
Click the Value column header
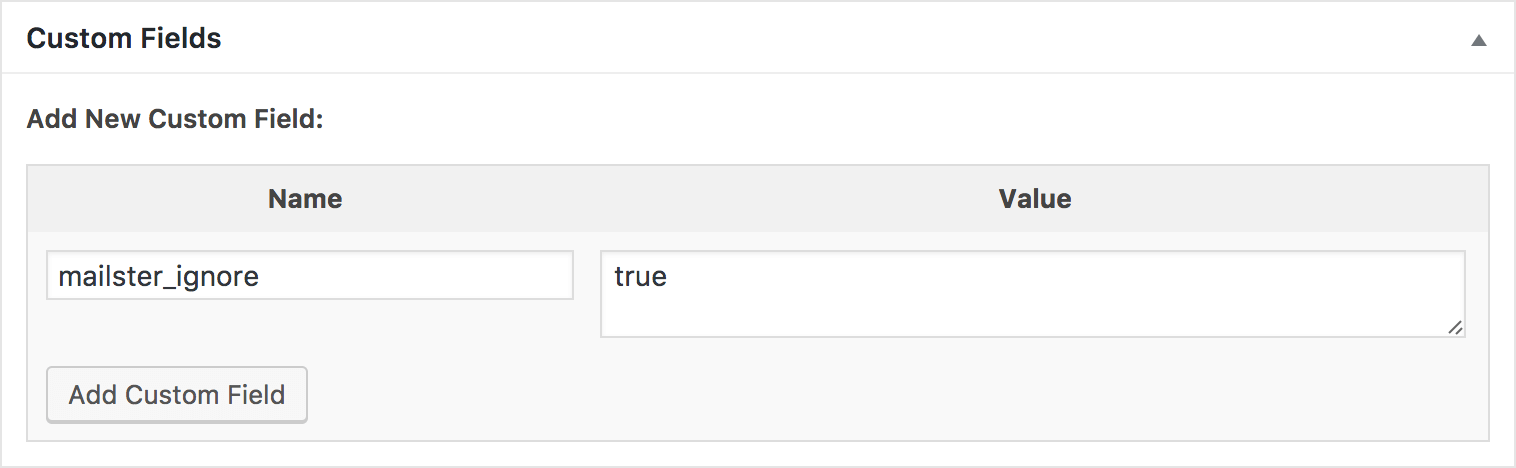[1034, 199]
